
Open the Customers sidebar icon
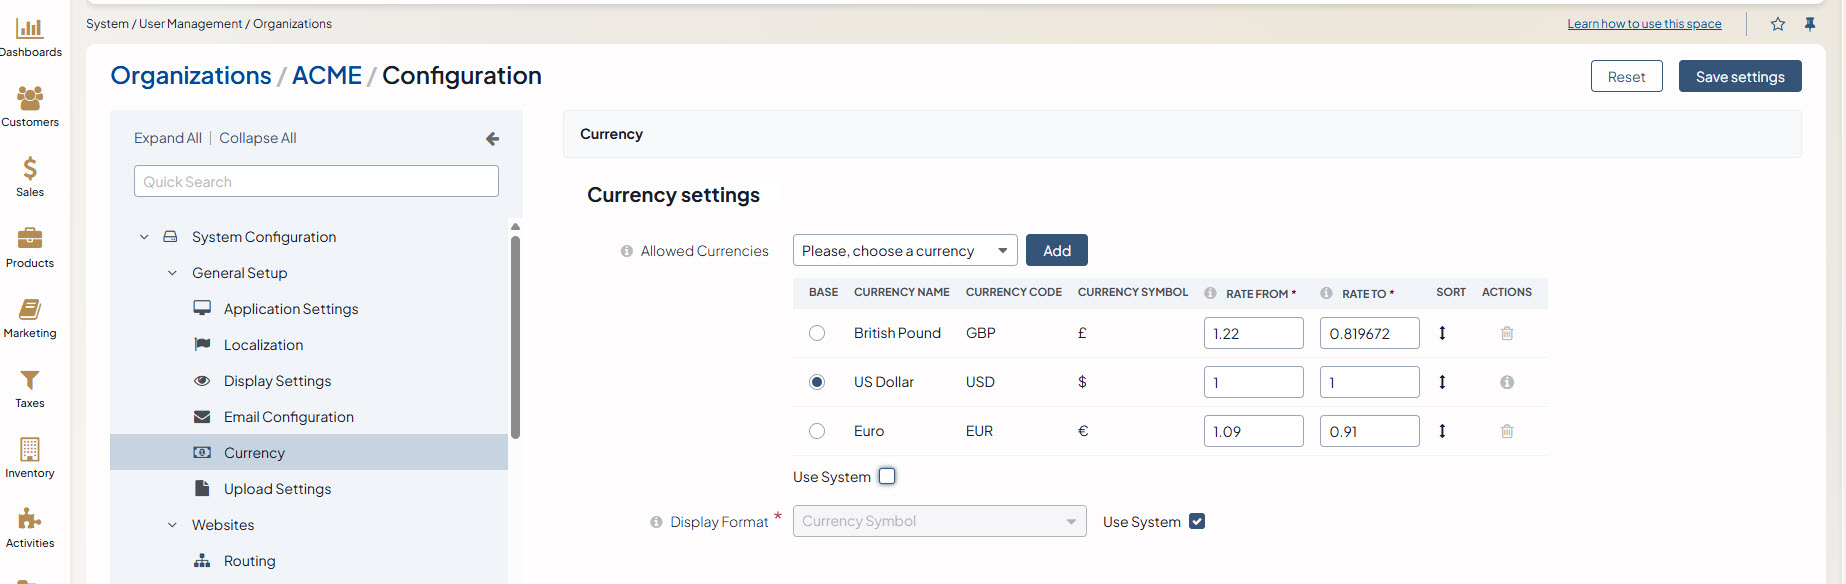(30, 98)
